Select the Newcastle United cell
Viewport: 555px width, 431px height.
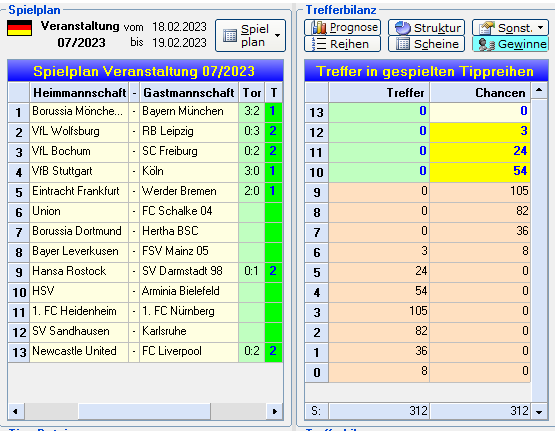79,352
